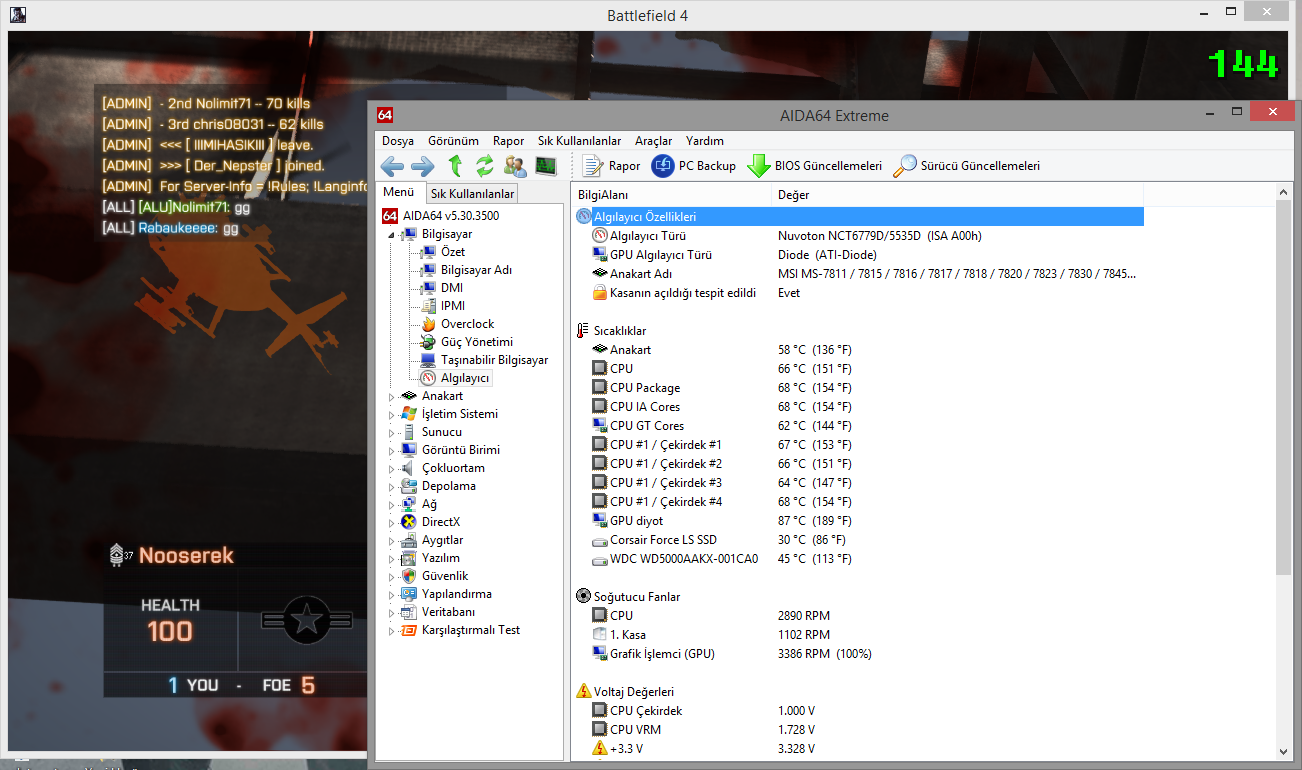1302x770 pixels.
Task: Click the sensor list vertical scrollbar thumb
Action: (x=1283, y=388)
